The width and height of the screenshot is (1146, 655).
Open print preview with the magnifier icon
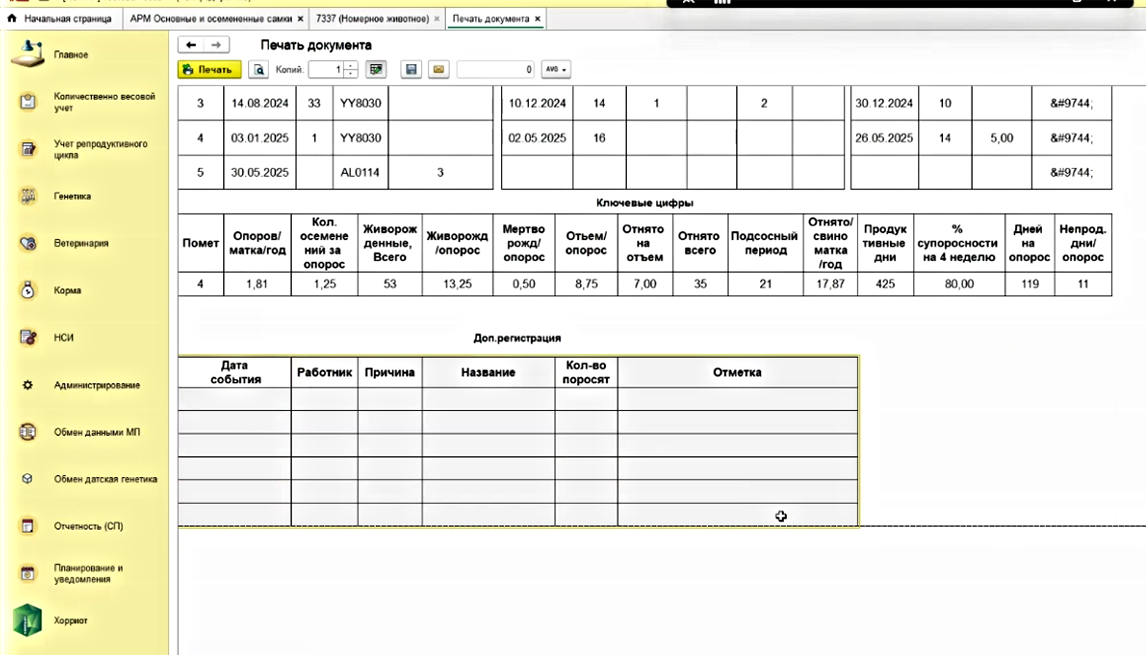click(x=259, y=70)
